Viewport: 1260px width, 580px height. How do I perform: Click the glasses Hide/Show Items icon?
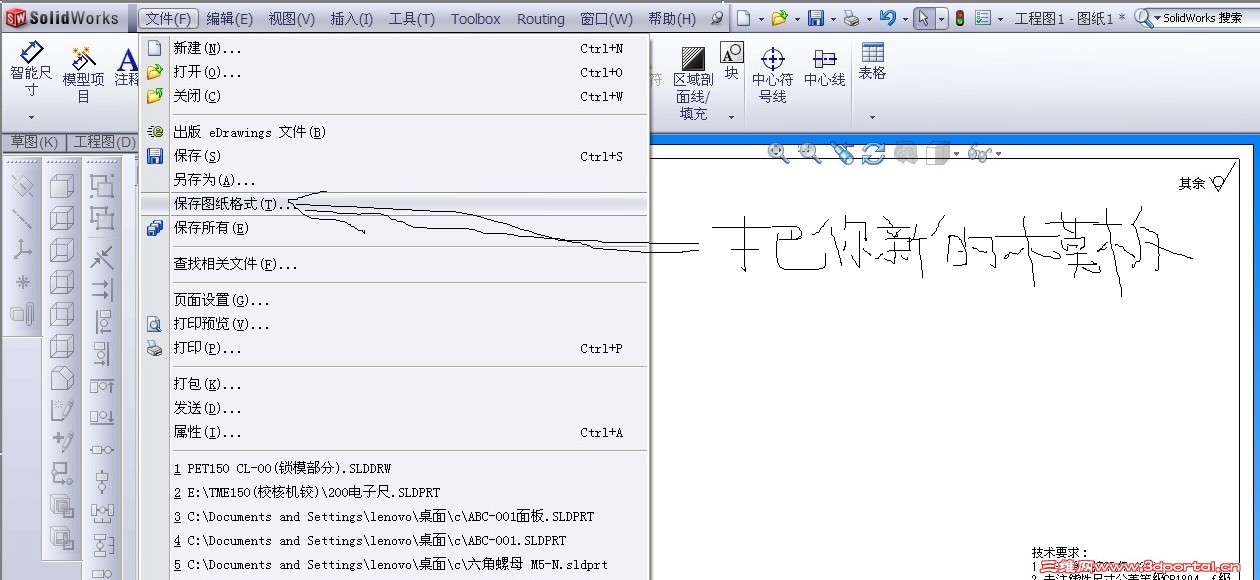979,153
